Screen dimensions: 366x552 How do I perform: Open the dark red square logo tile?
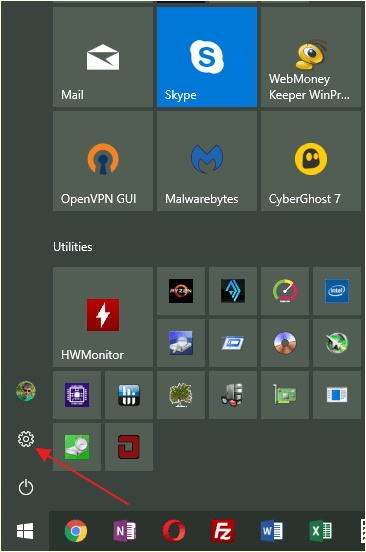129,447
